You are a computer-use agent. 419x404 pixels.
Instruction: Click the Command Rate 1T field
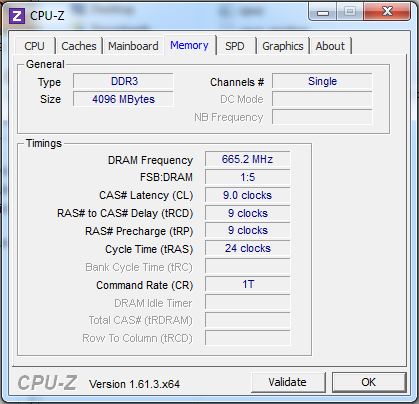(x=247, y=285)
